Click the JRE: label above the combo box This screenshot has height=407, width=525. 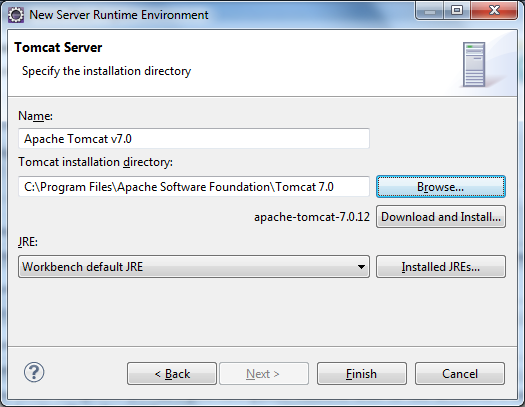point(28,242)
